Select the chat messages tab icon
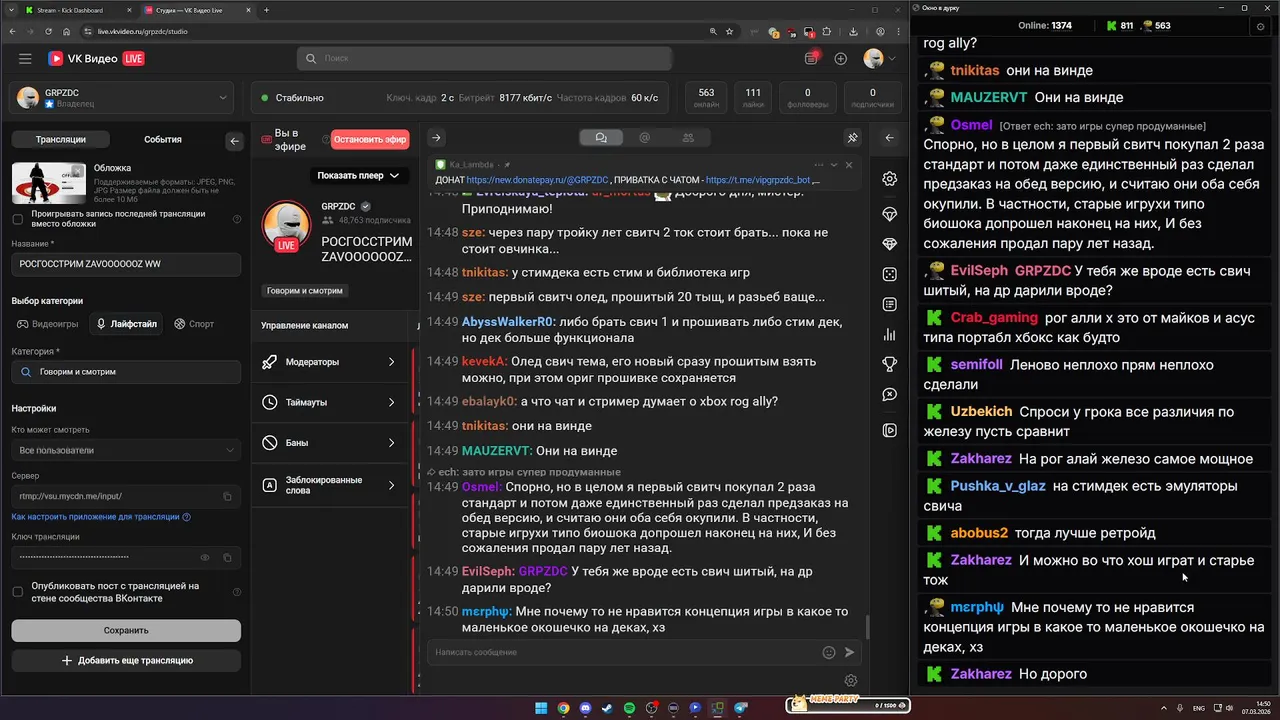Viewport: 1280px width, 720px height. (601, 138)
